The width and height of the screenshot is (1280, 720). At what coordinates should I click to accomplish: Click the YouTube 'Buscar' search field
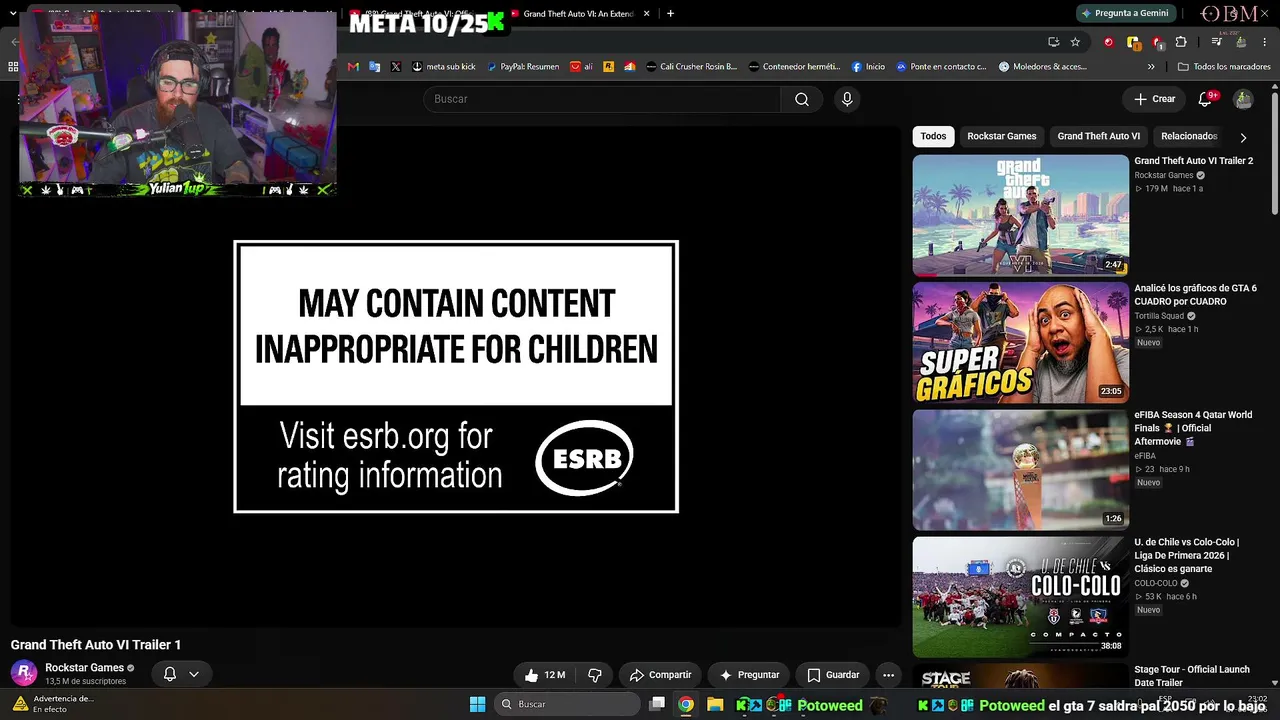coord(602,99)
